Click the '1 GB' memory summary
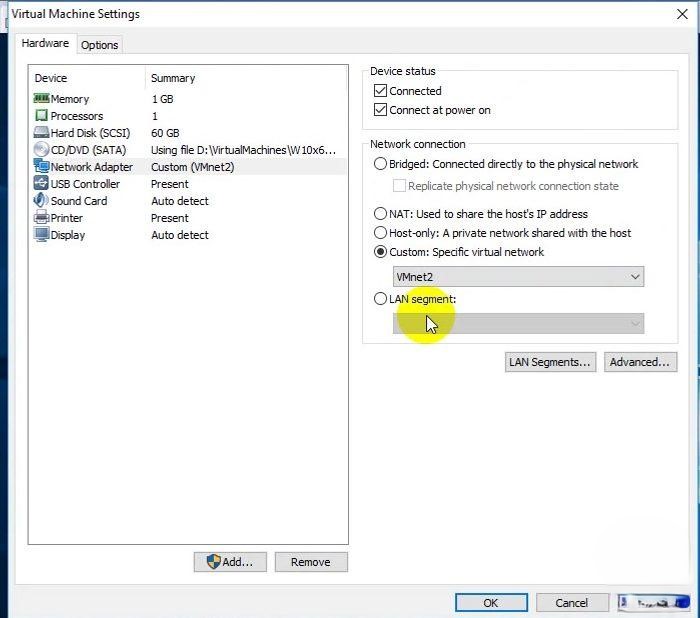Viewport: 700px width, 618px height. point(162,99)
